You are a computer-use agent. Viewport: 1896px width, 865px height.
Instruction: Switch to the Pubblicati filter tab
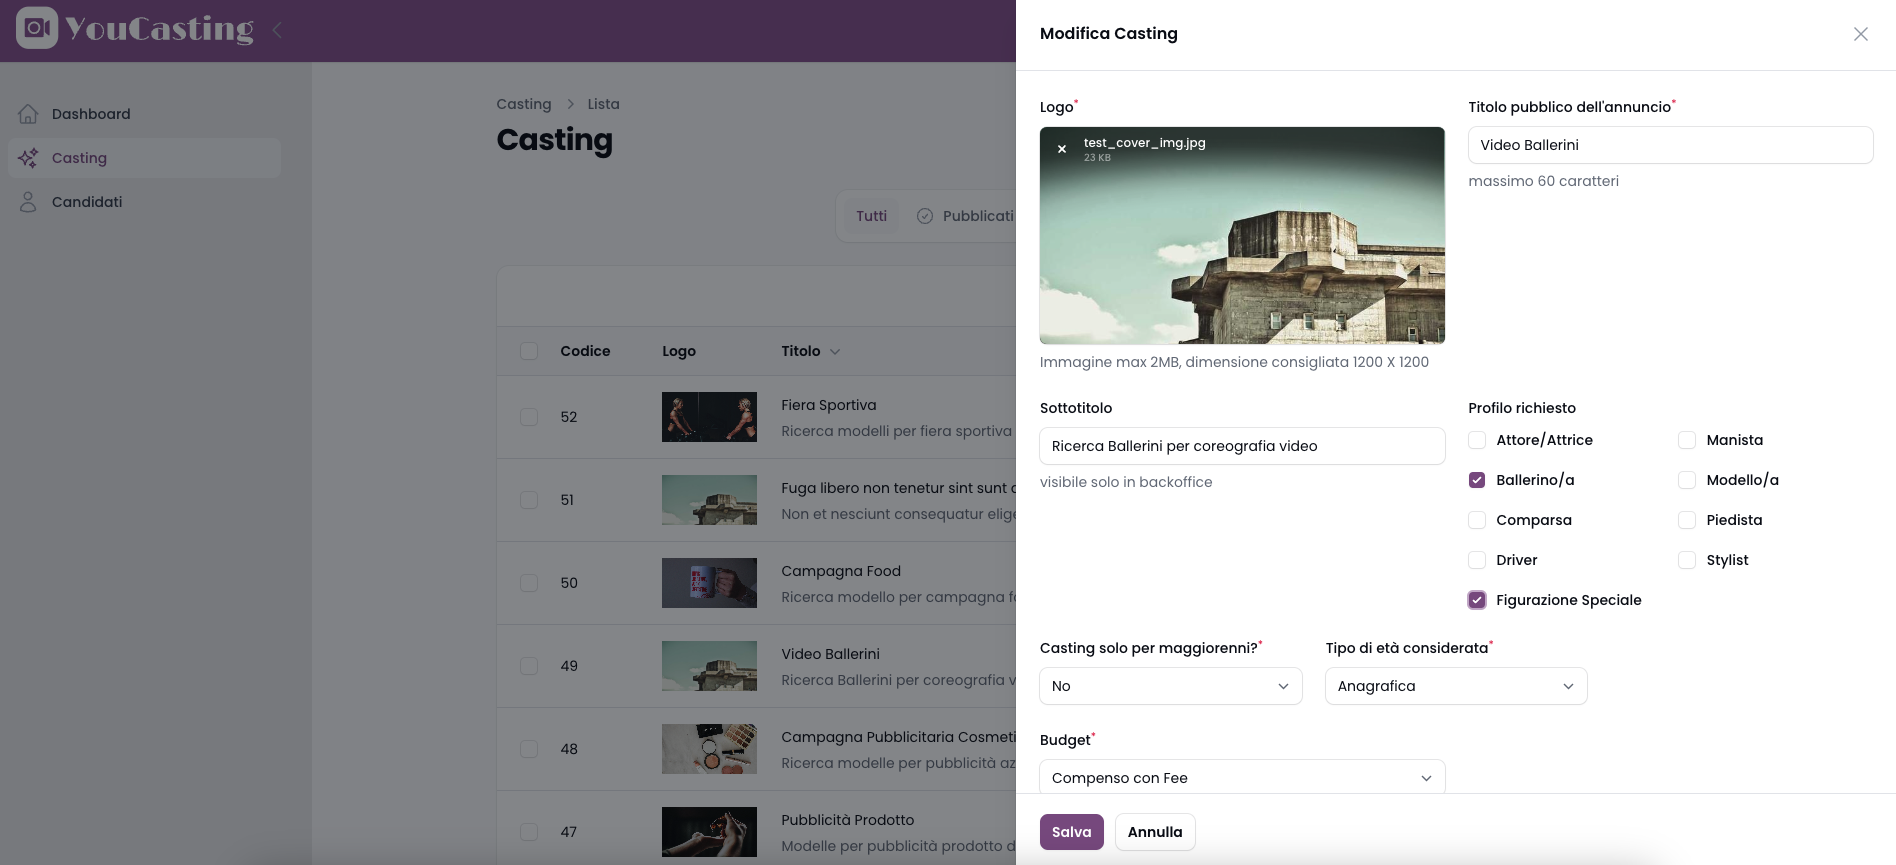tap(965, 216)
